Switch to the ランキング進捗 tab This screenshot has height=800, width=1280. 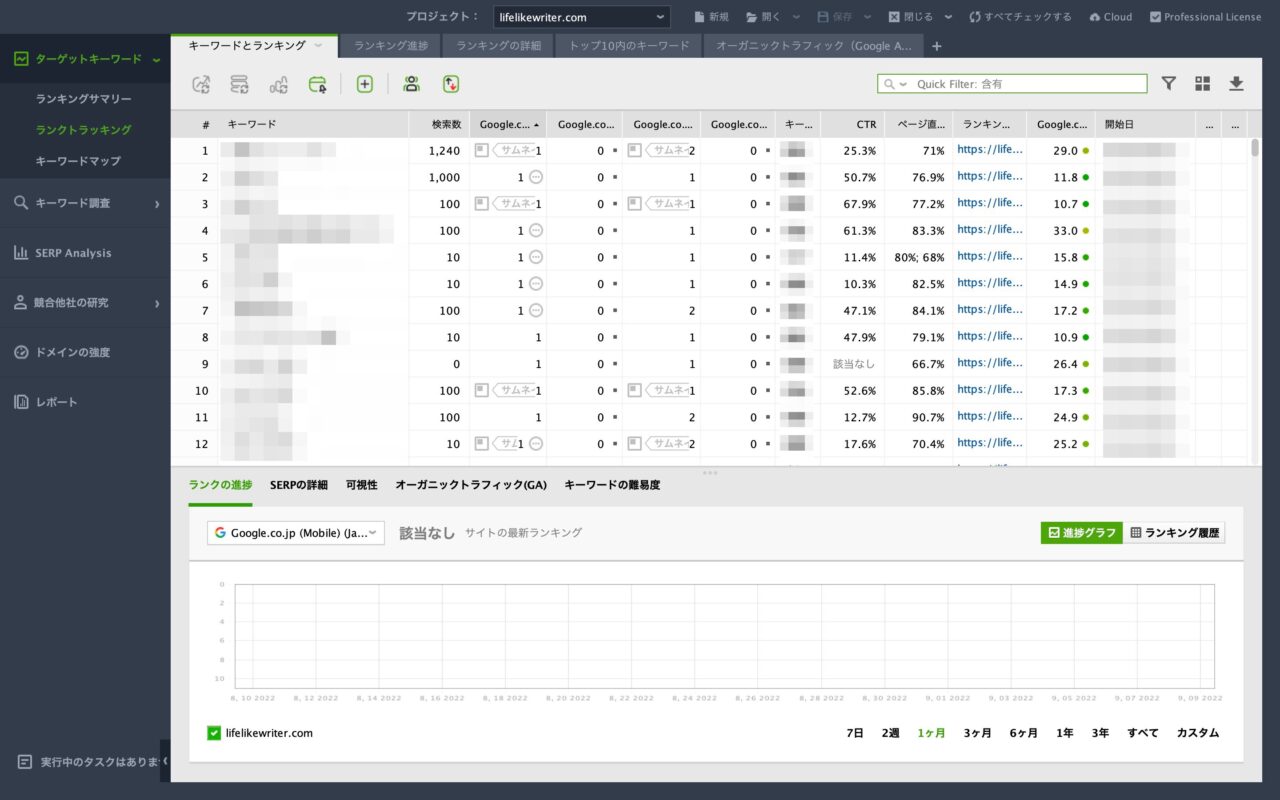click(391, 46)
